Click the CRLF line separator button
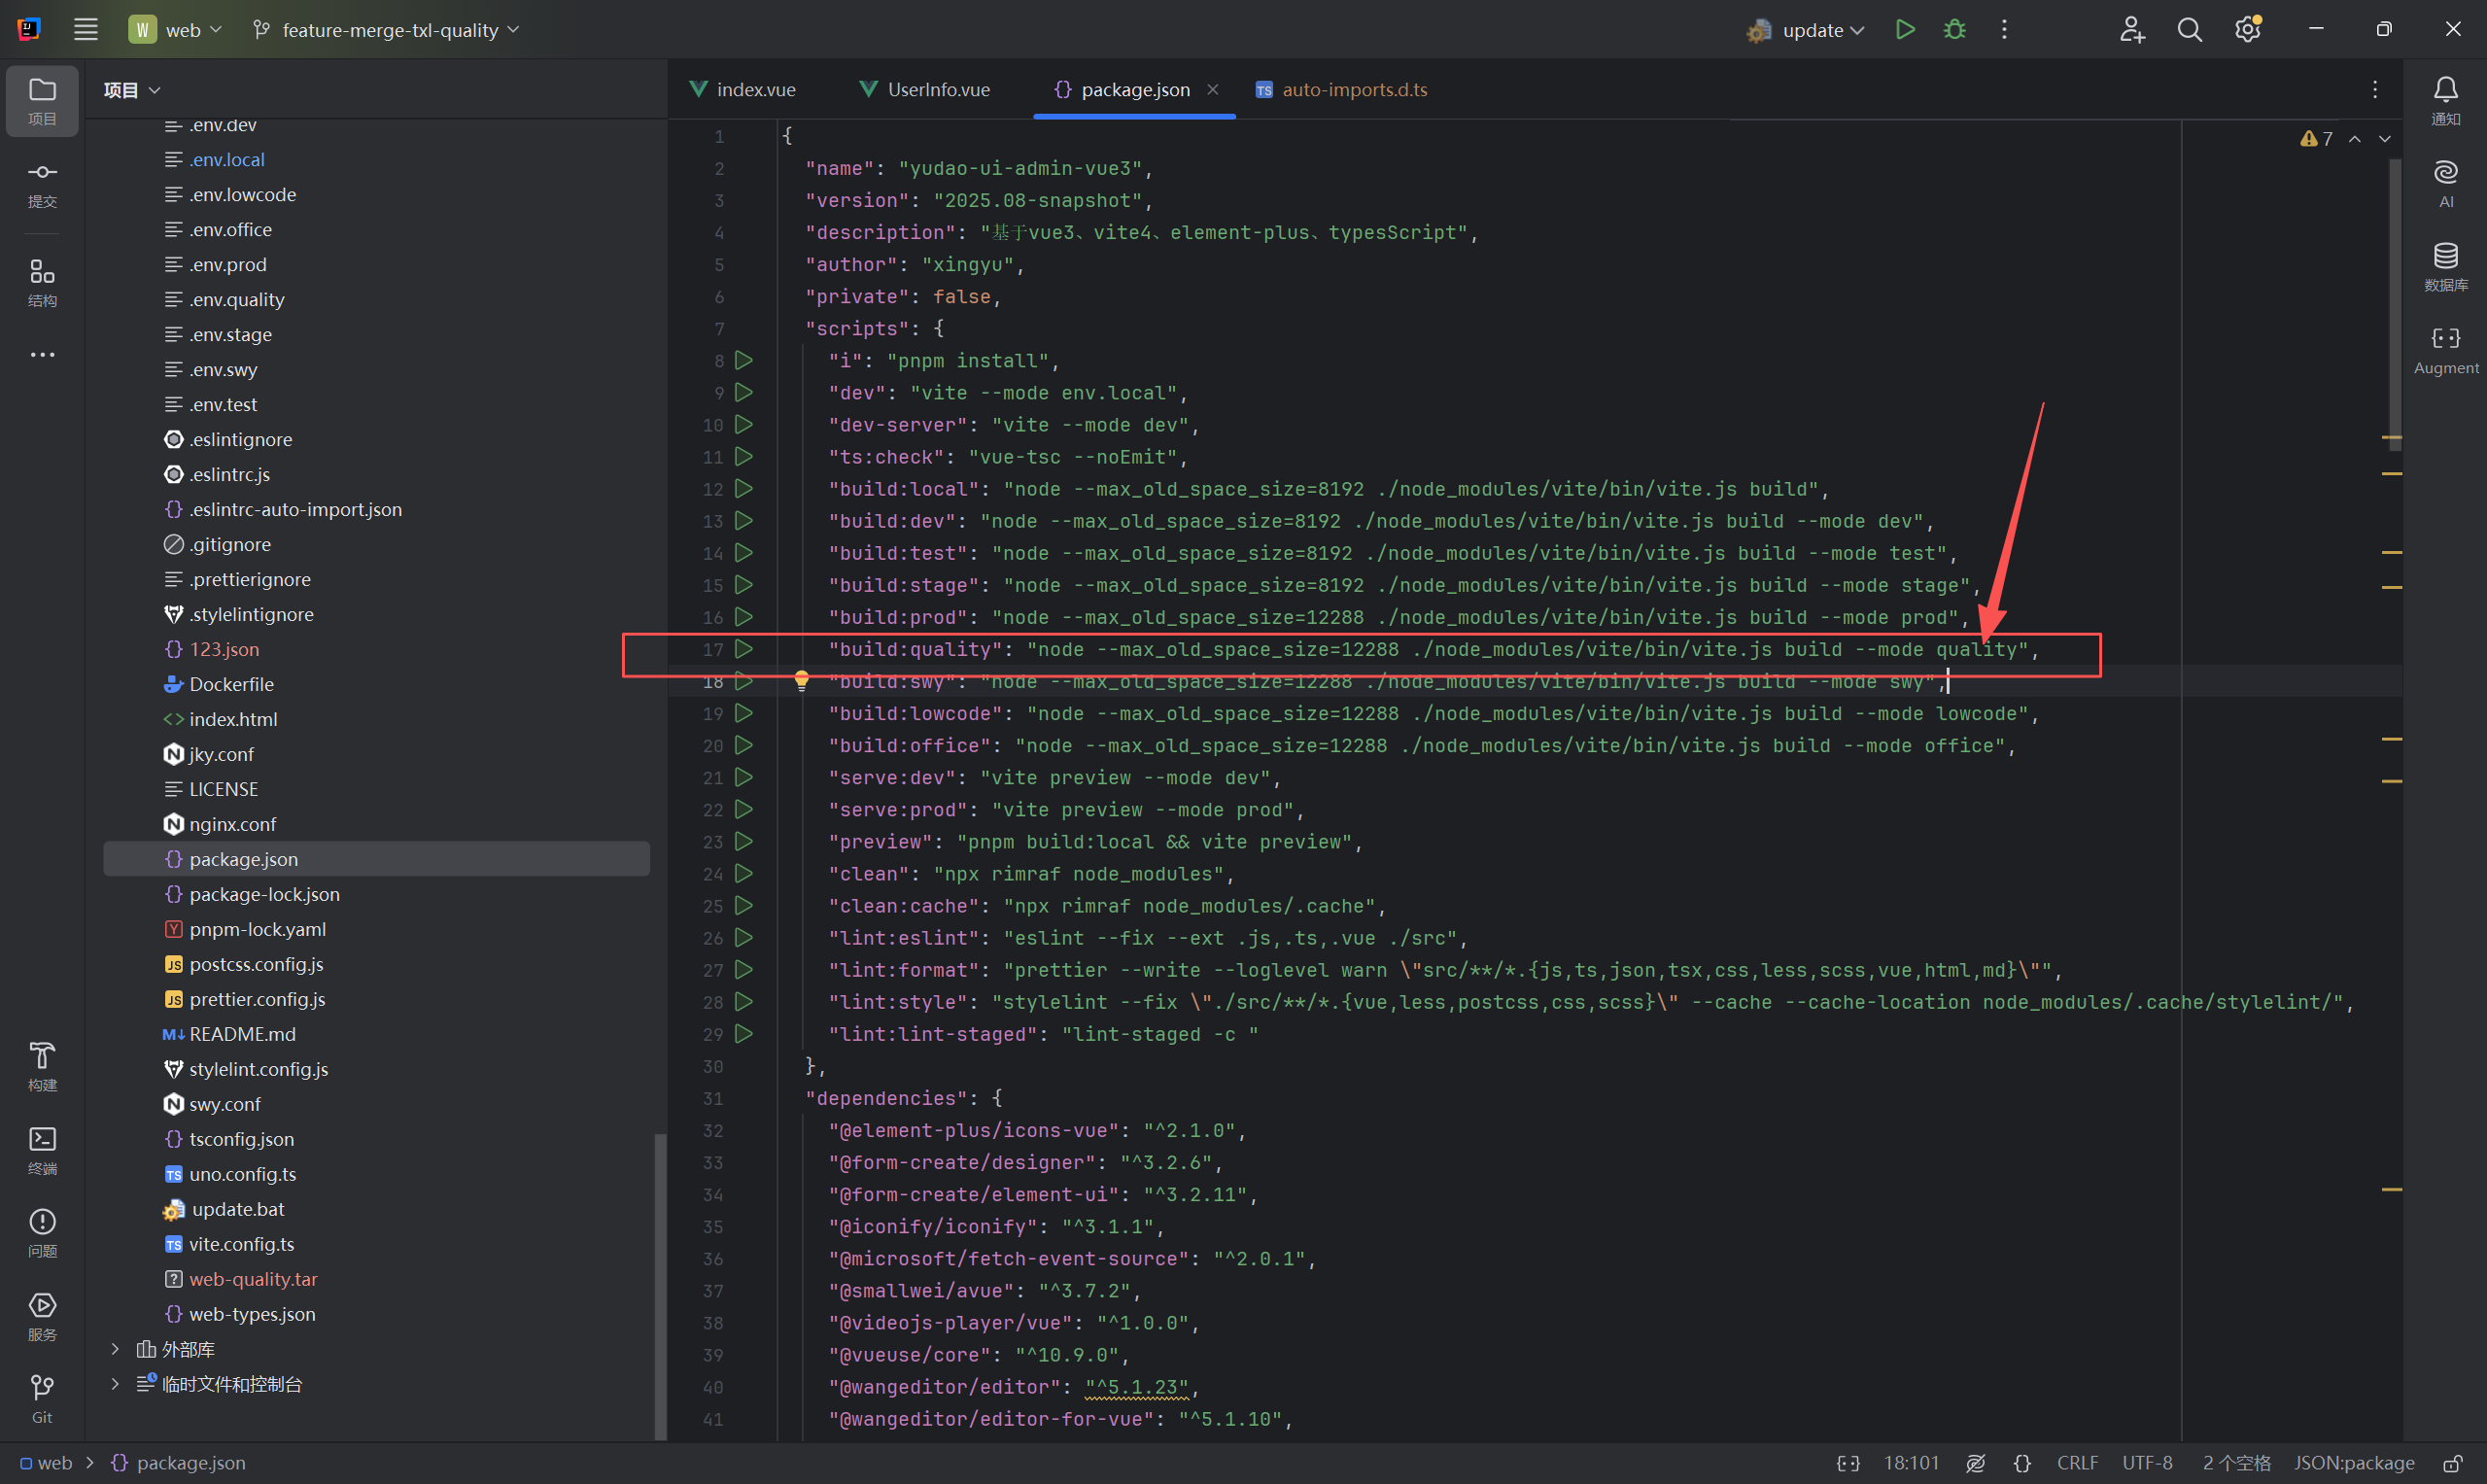This screenshot has width=2487, height=1484. pyautogui.click(x=2076, y=1463)
